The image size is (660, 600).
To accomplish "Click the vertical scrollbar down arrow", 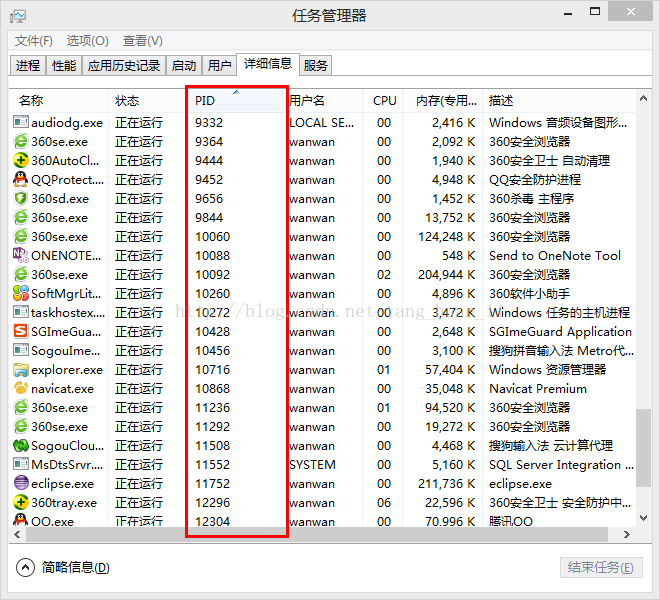I will (643, 517).
